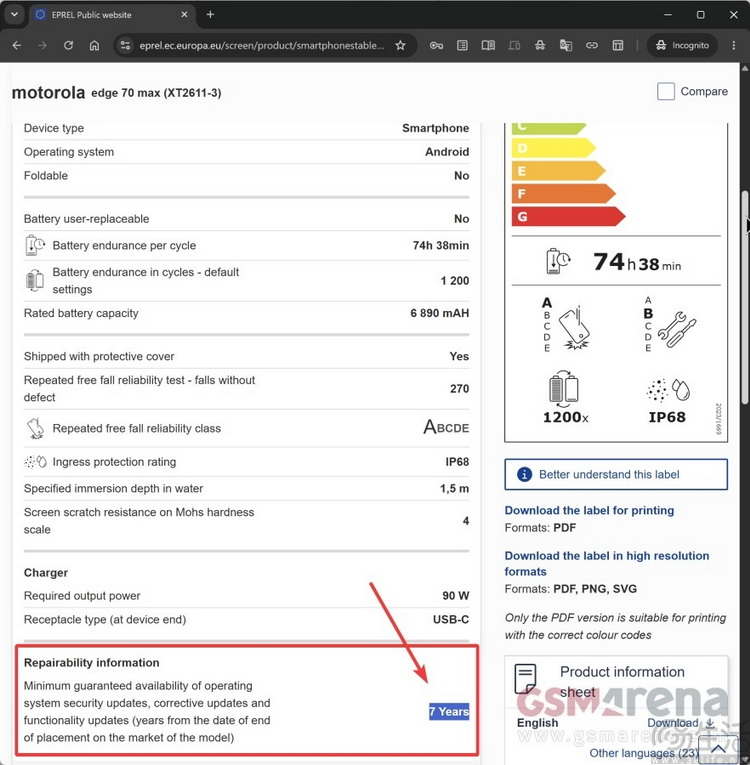This screenshot has height=765, width=750.
Task: Bookmark this page with the star icon
Action: 400,45
